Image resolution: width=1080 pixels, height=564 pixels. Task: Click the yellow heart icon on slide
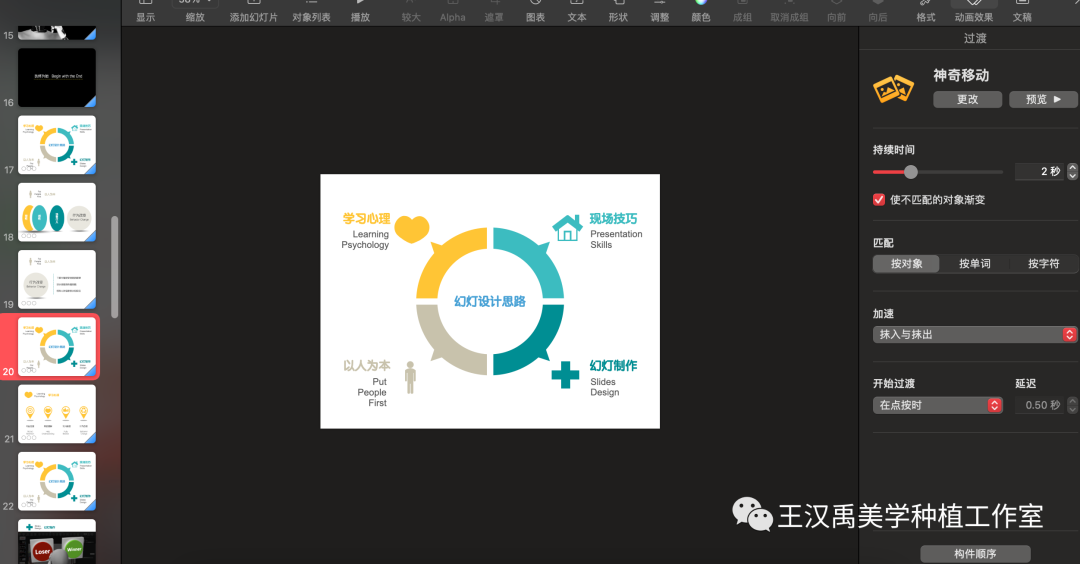tap(412, 229)
